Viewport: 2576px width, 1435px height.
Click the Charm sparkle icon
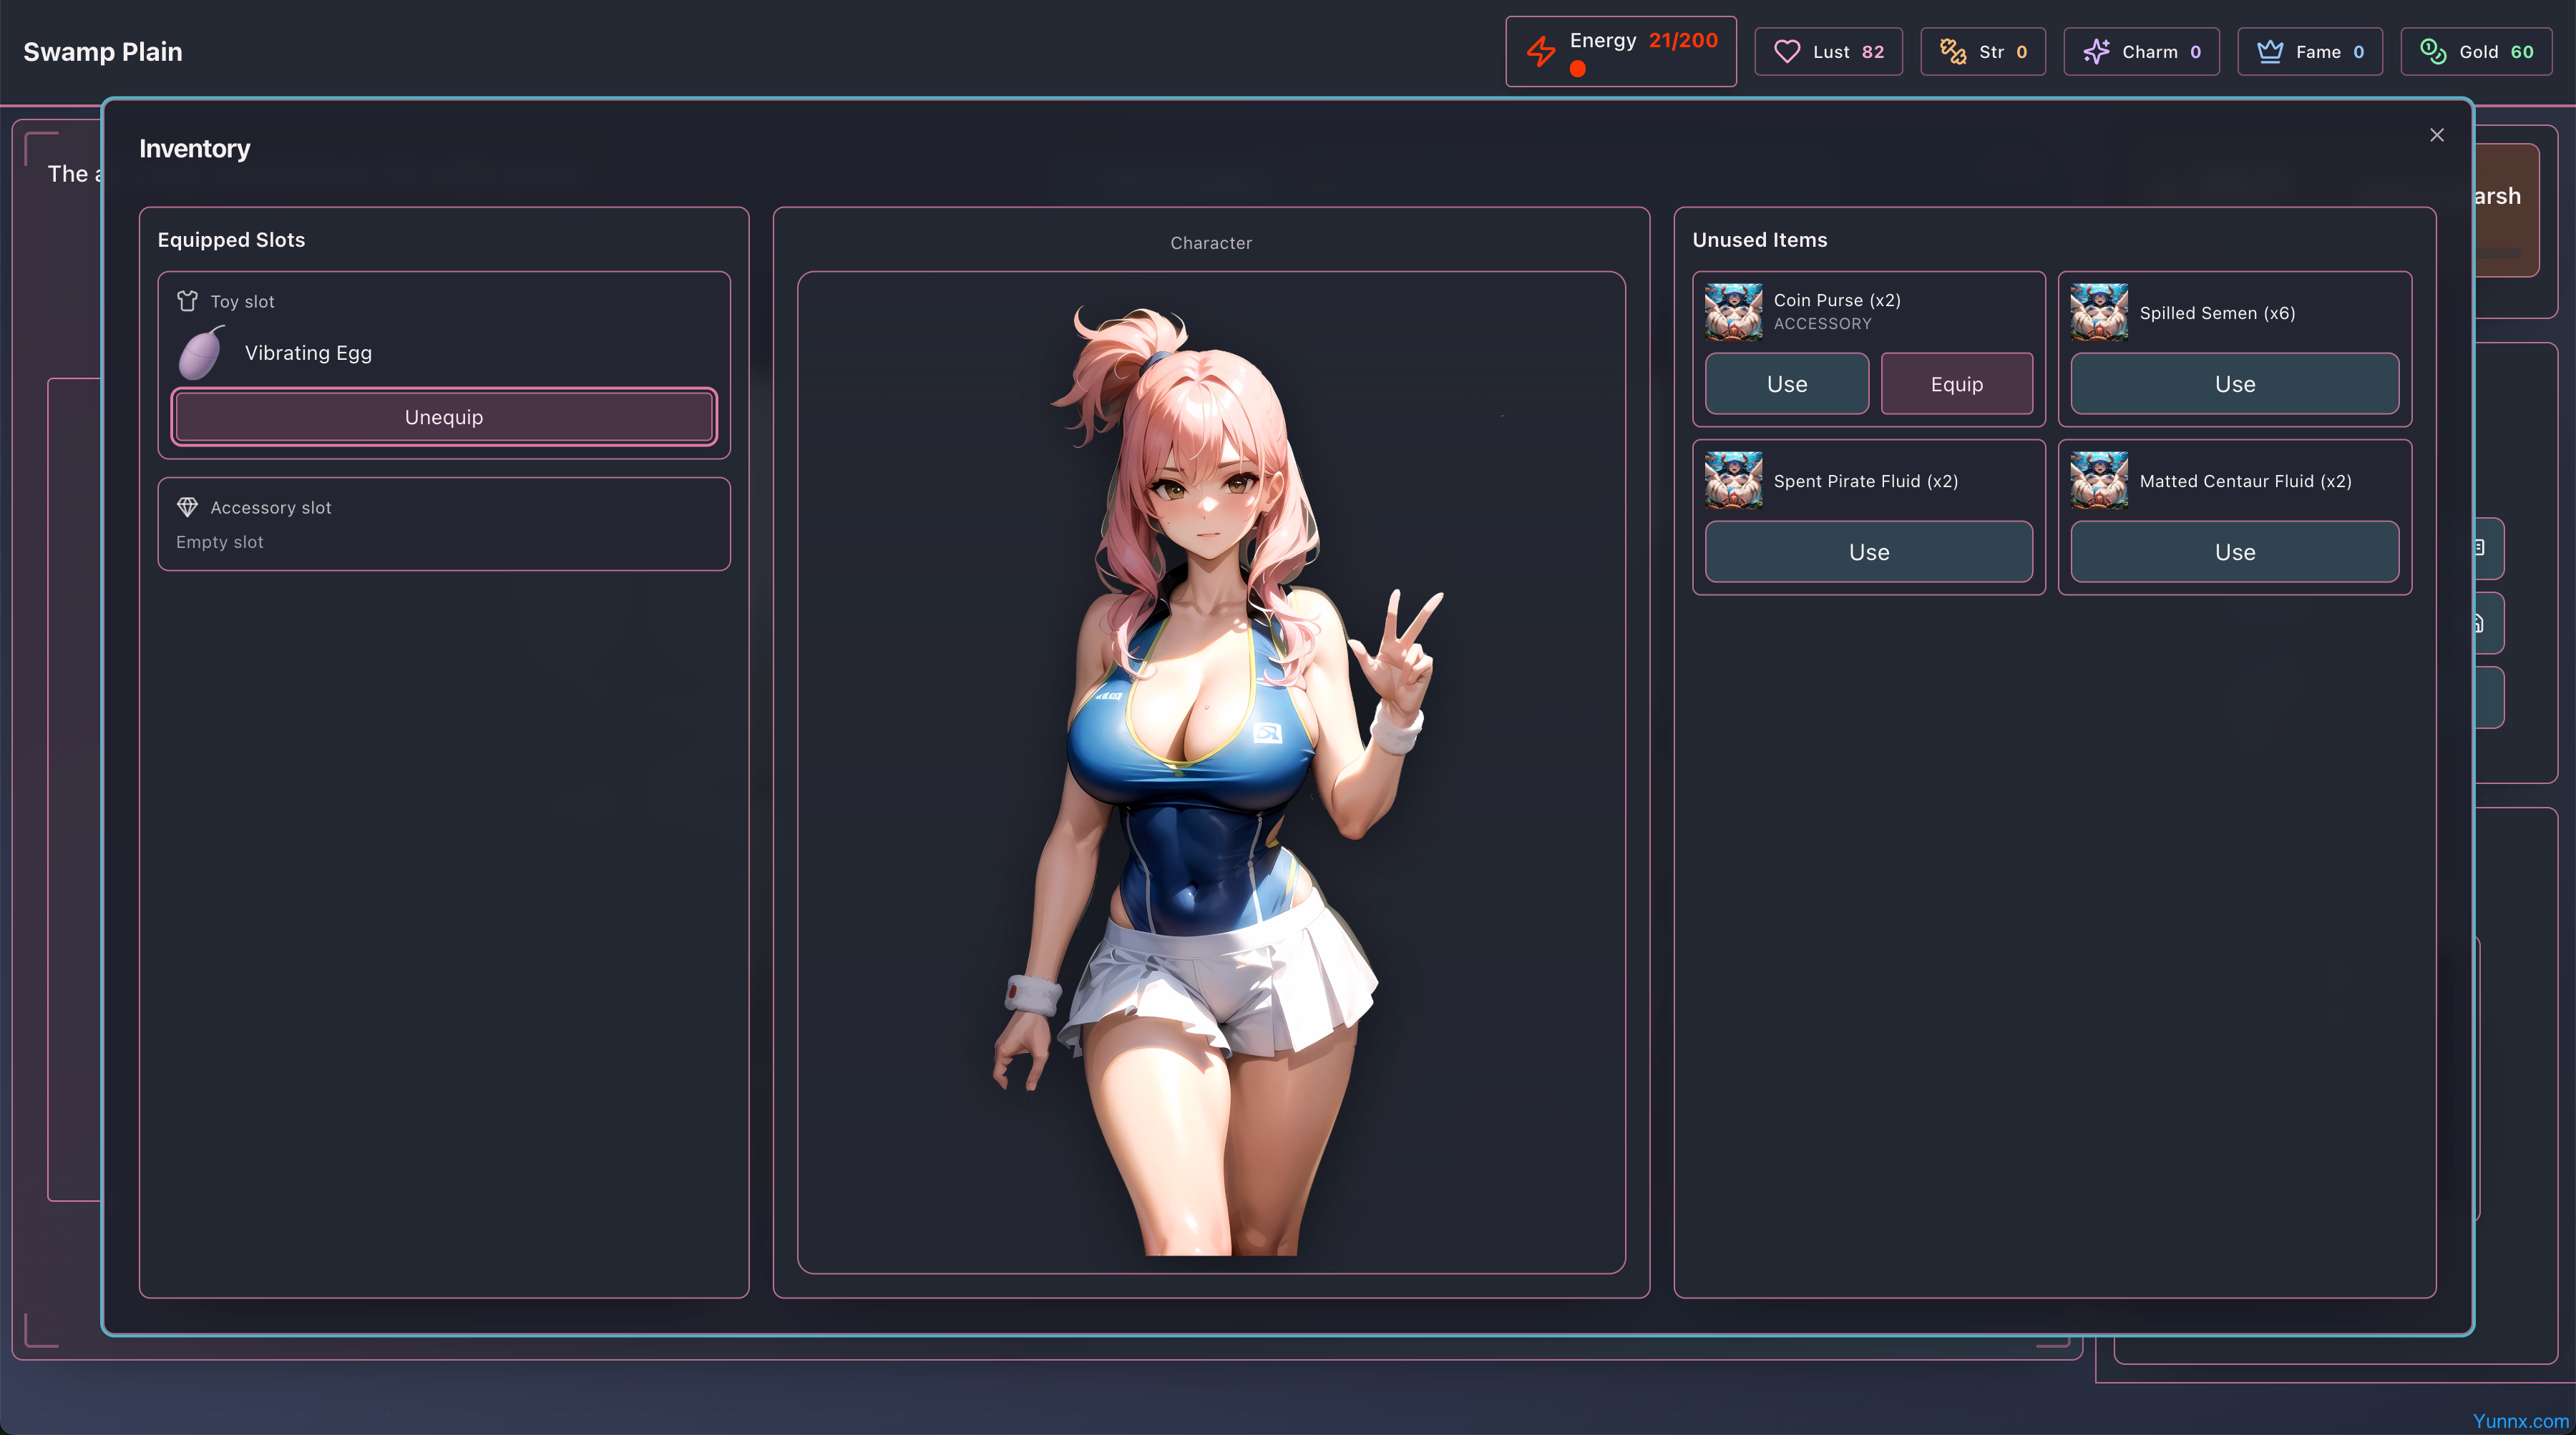coord(2096,52)
